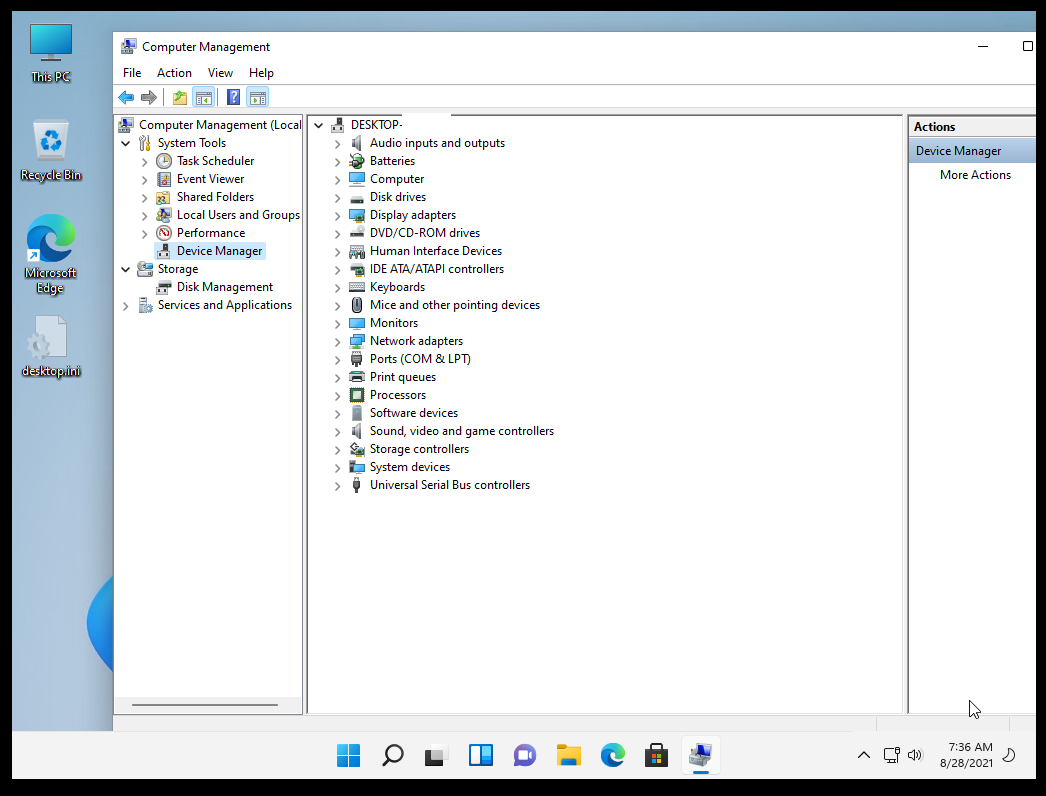Image resolution: width=1046 pixels, height=796 pixels.
Task: Collapse the DESKTOP computer root node
Action: click(x=319, y=125)
